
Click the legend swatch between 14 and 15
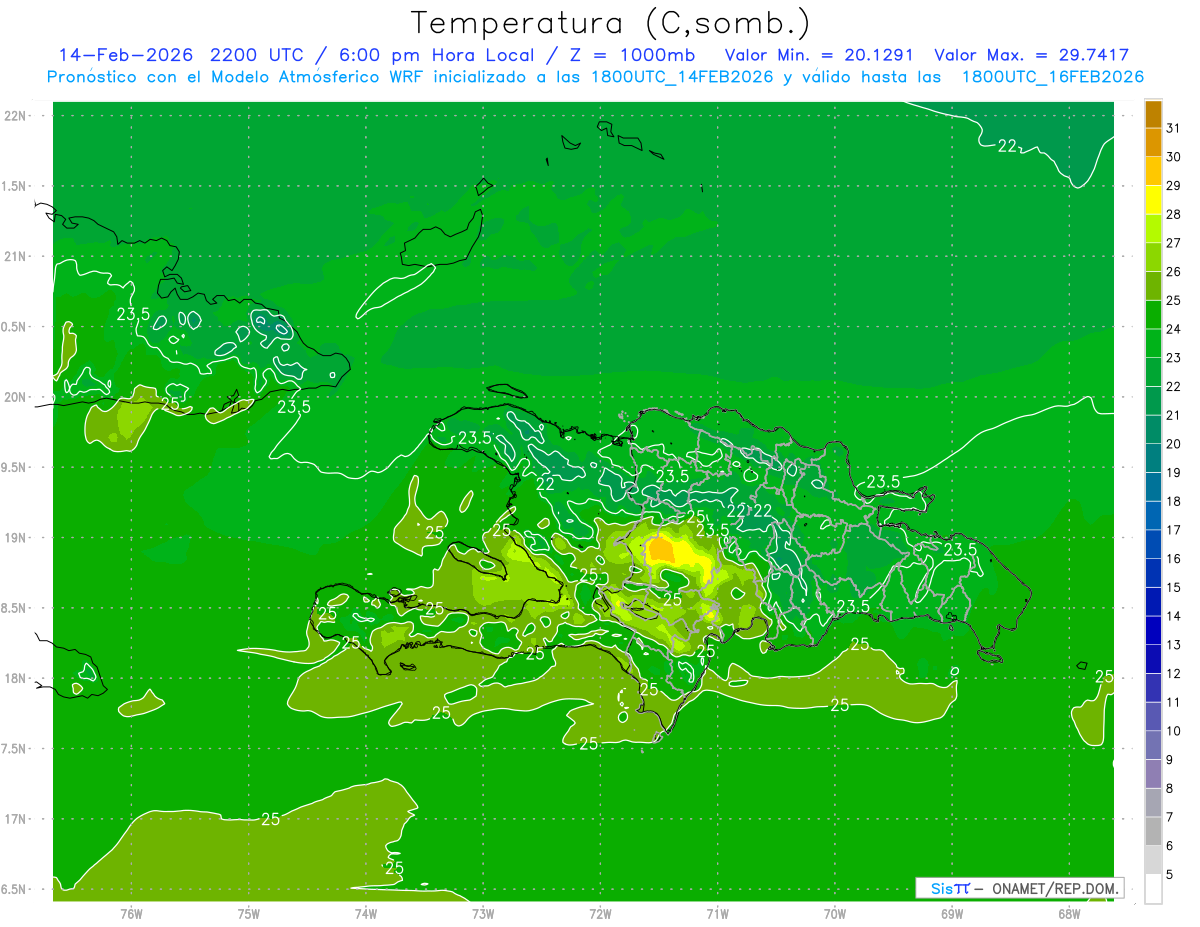1153,602
